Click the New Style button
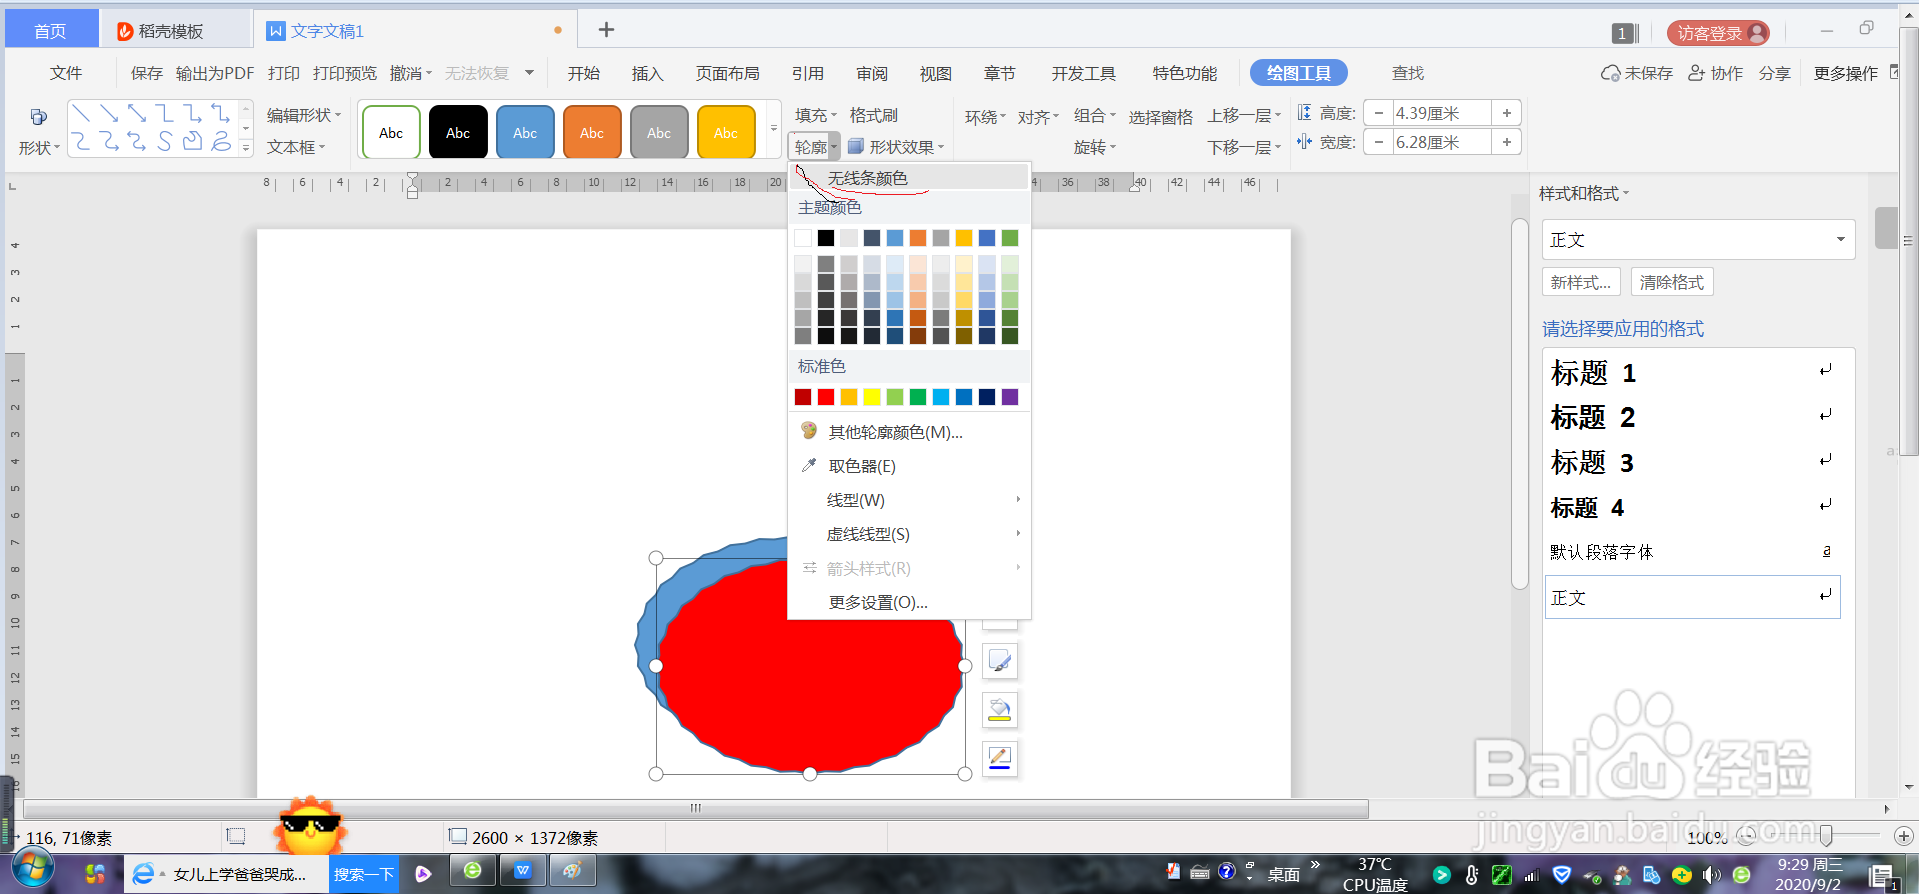This screenshot has width=1919, height=894. click(1581, 282)
